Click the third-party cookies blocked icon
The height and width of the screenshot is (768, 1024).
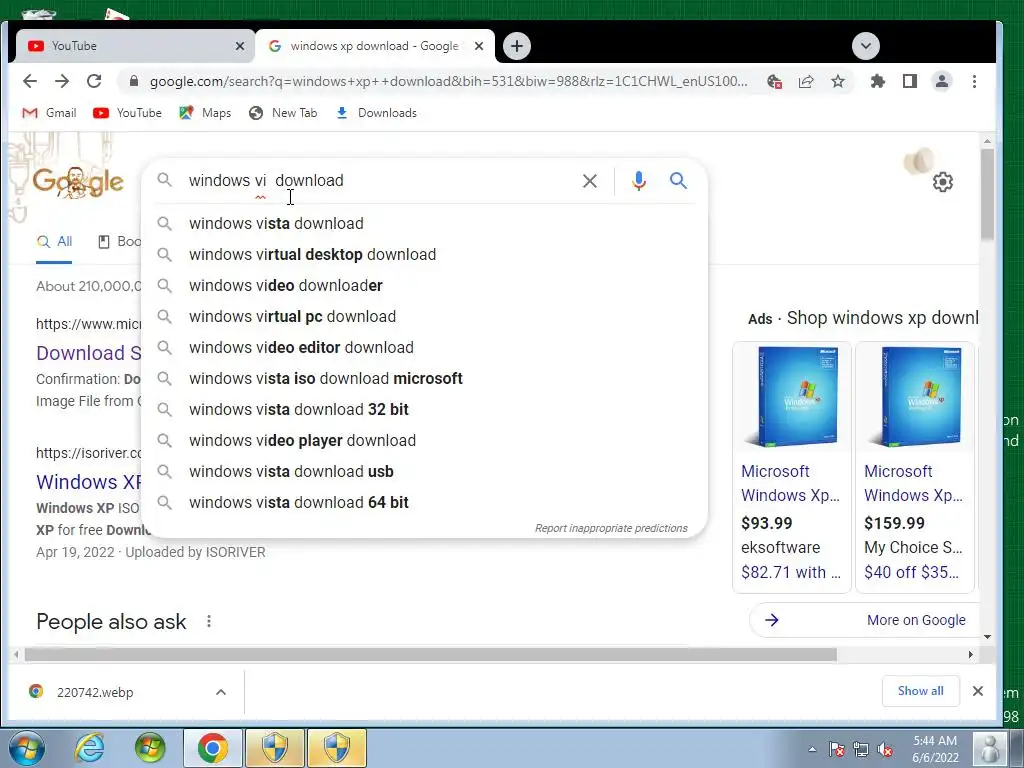click(775, 82)
